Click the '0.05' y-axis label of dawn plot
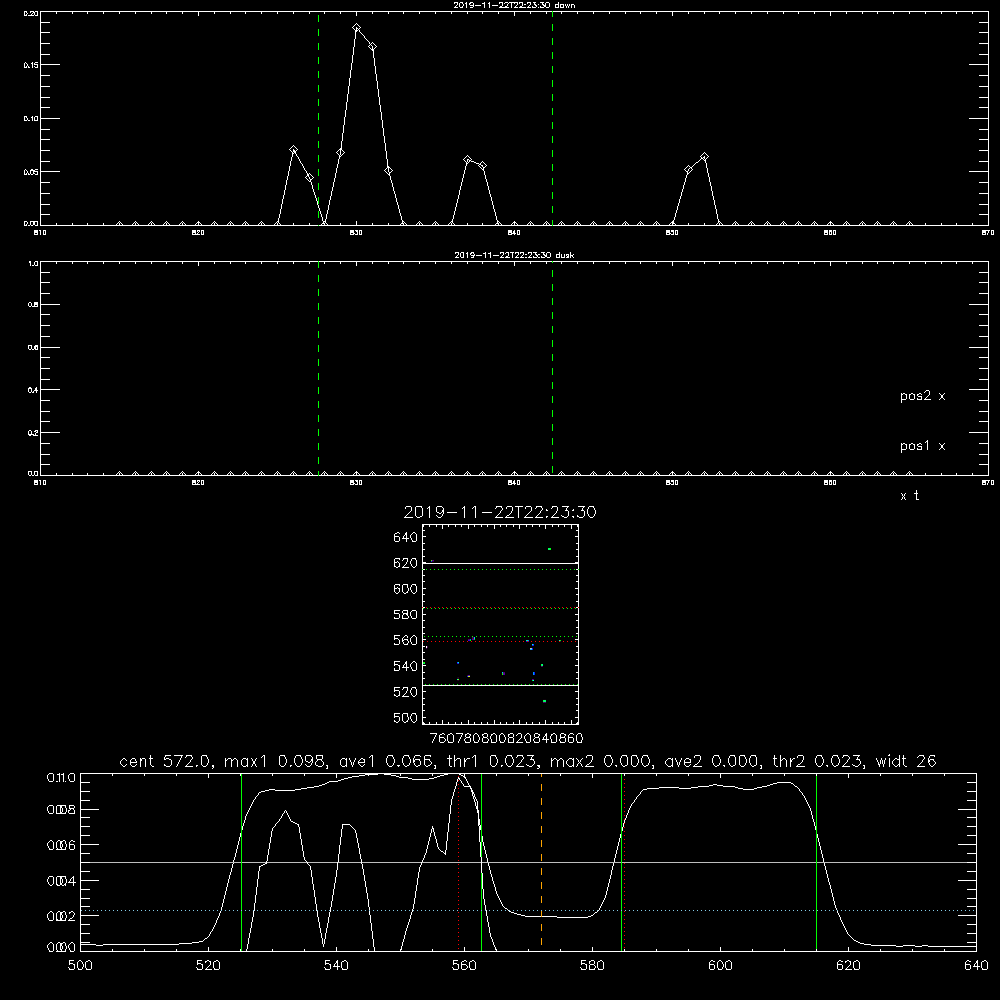Image resolution: width=1000 pixels, height=1000 pixels. point(30,172)
